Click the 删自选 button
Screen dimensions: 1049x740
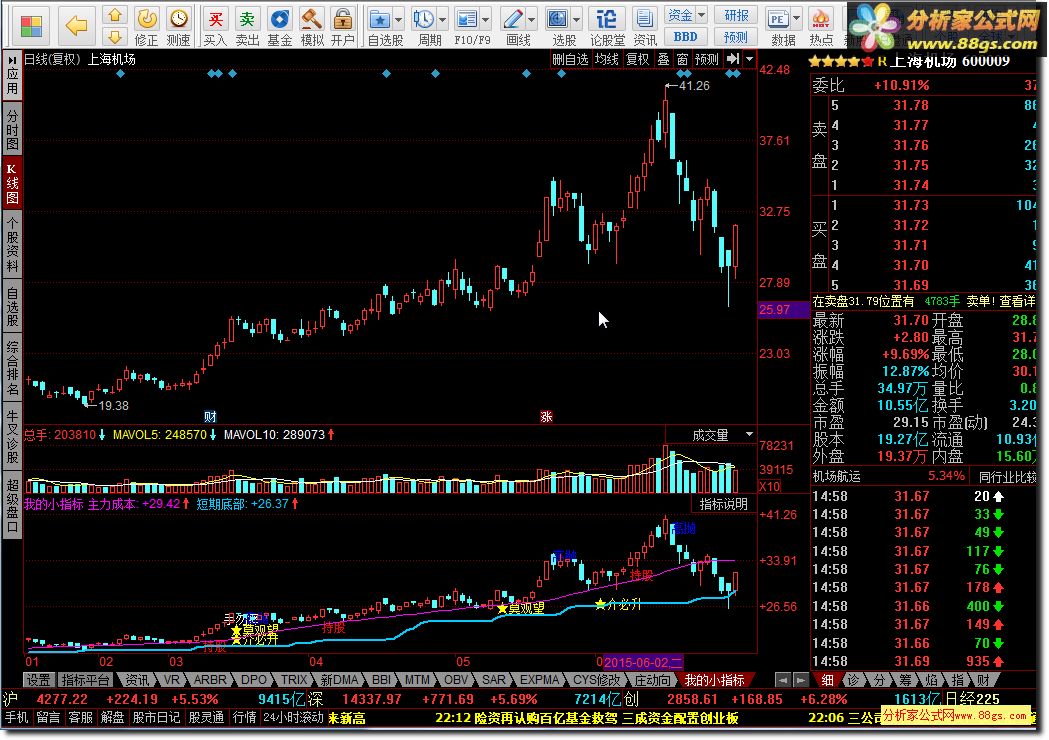point(570,59)
